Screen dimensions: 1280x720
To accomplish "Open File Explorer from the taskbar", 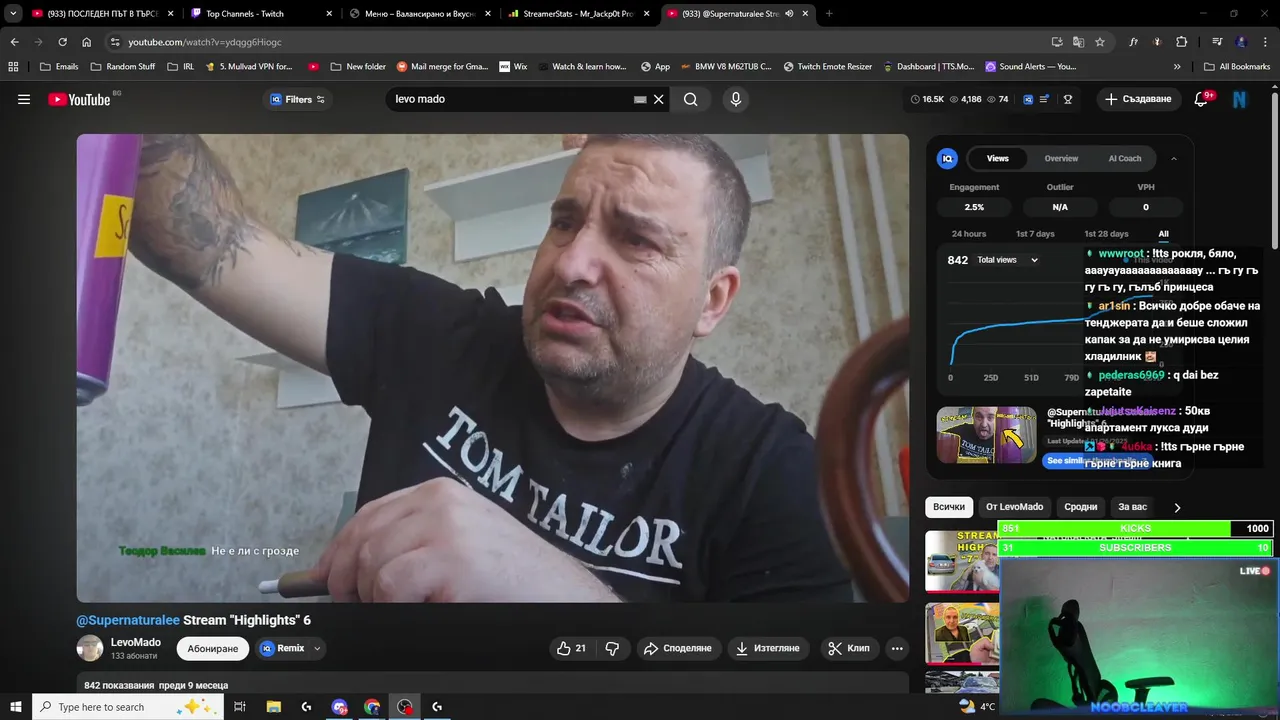I will pyautogui.click(x=273, y=707).
